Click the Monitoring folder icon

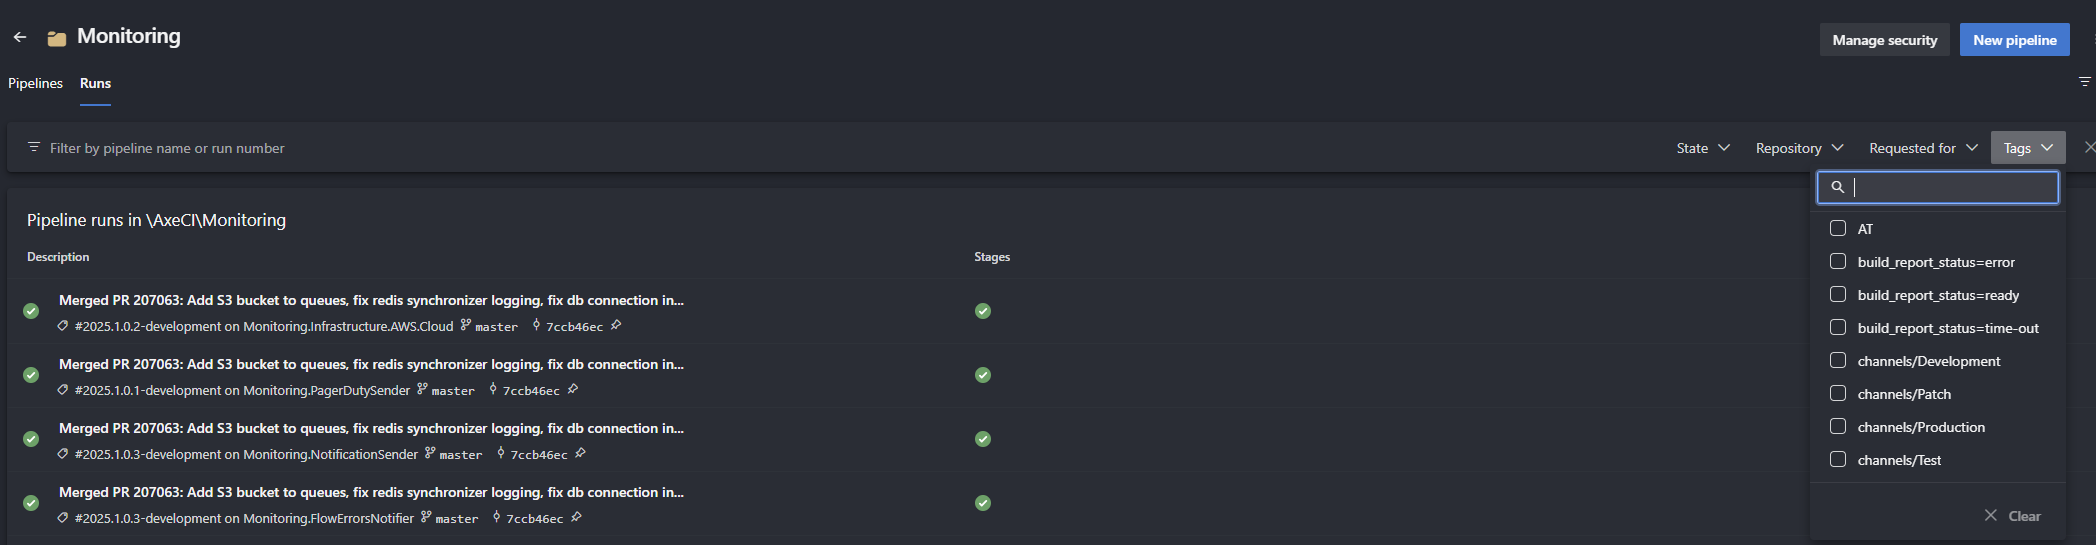[57, 38]
